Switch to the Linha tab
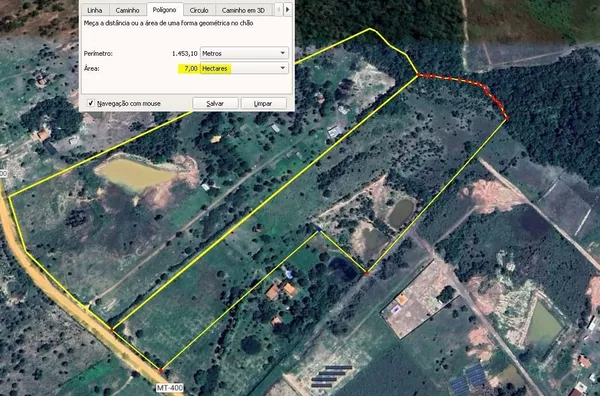 click(95, 10)
